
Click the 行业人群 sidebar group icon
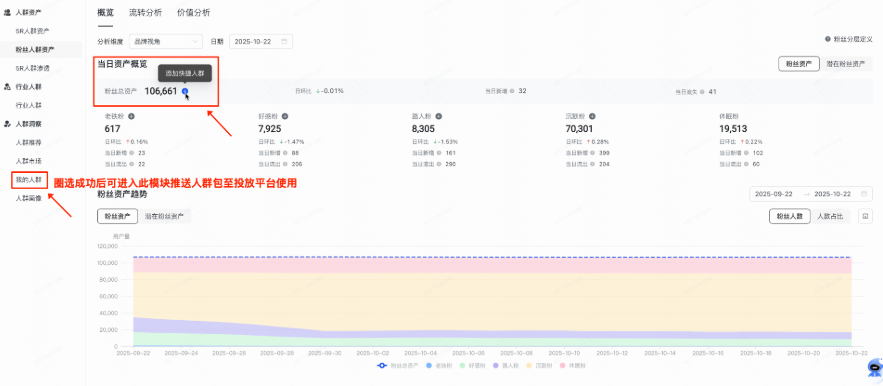click(x=7, y=87)
